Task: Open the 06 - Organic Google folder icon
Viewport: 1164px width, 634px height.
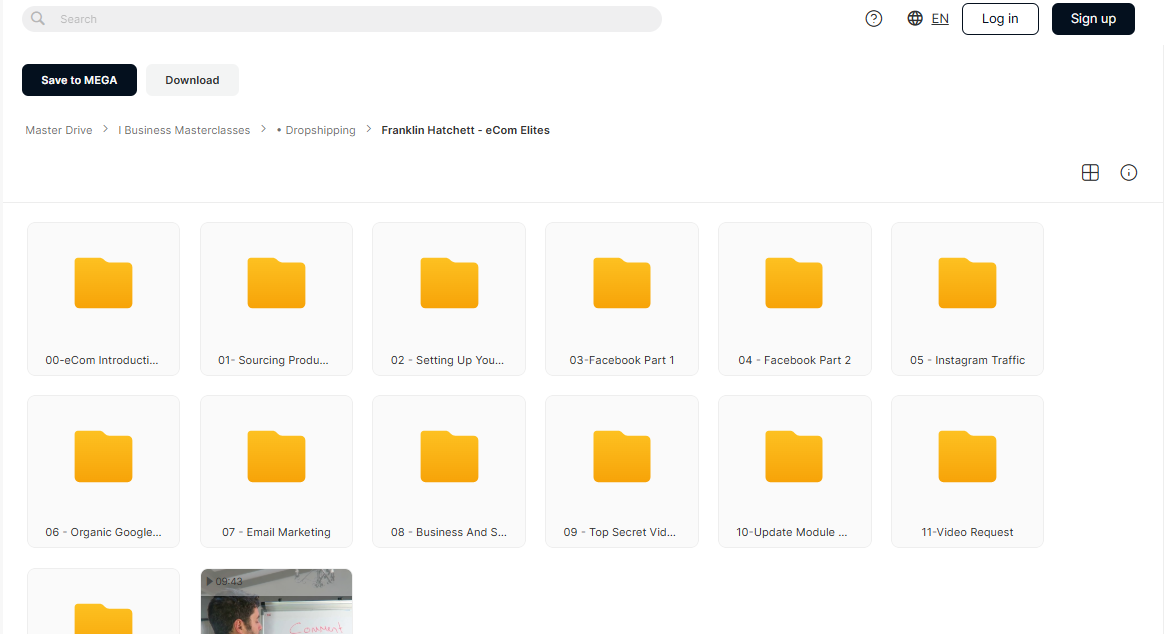Action: pos(103,456)
